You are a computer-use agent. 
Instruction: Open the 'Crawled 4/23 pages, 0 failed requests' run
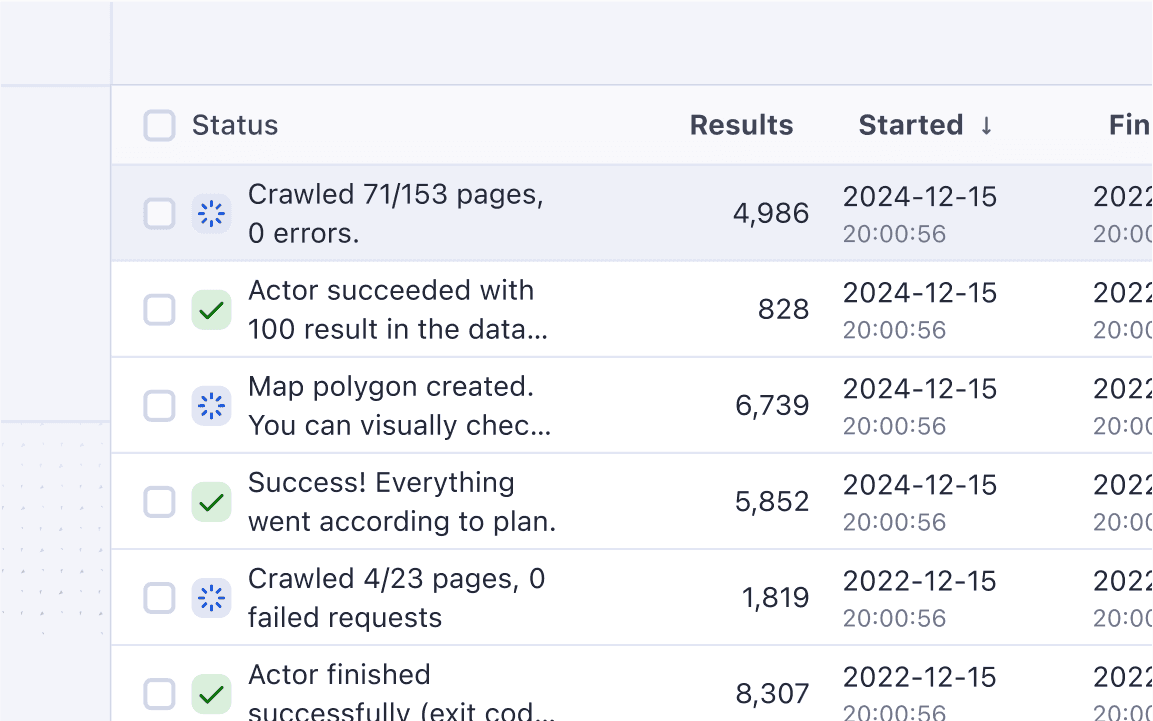[x=396, y=598]
